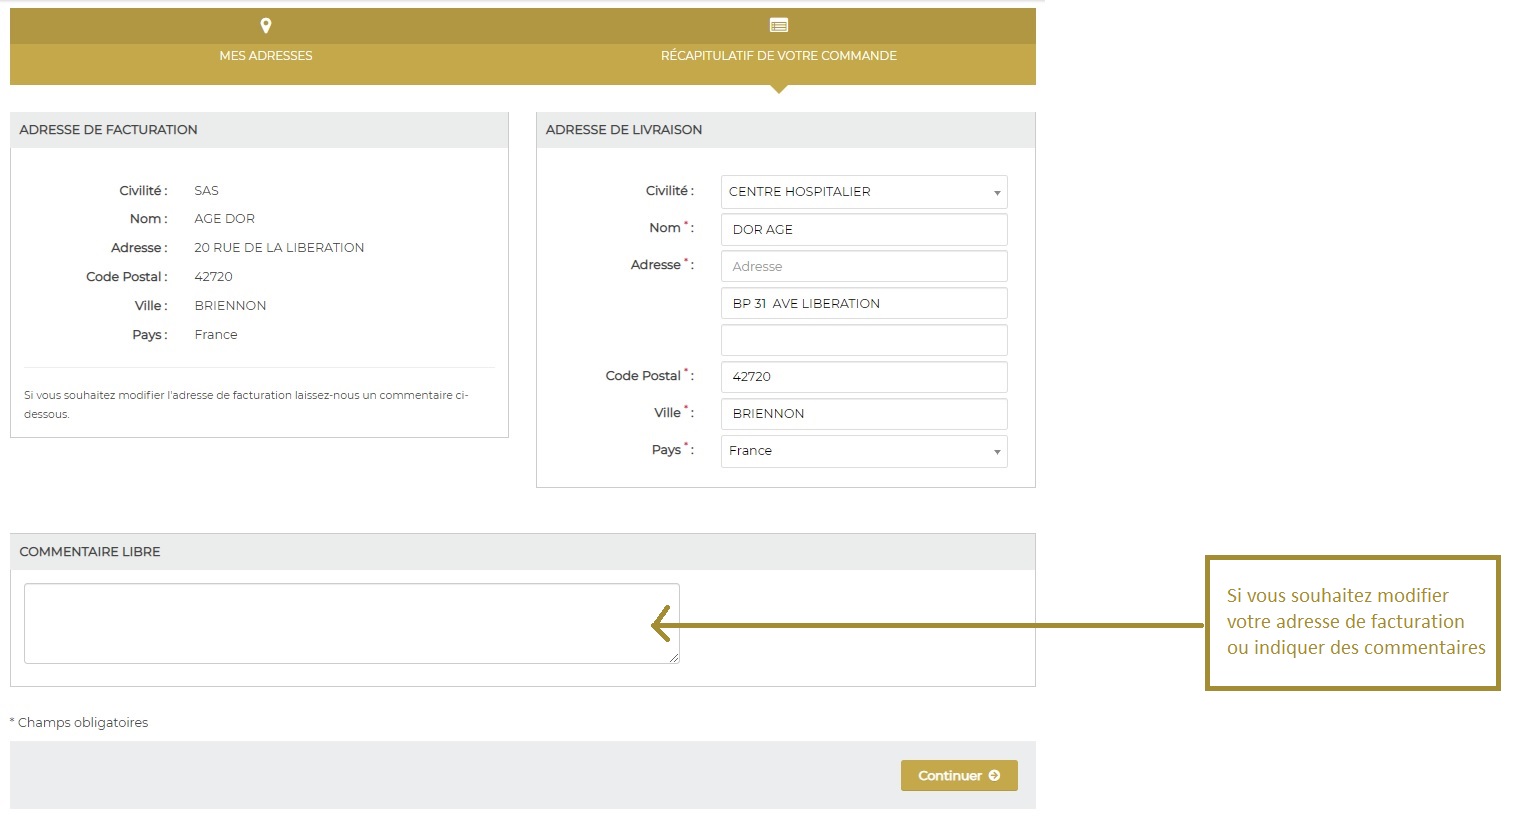This screenshot has width=1518, height=825.
Task: Click the delivery Code Postal input field
Action: [x=863, y=377]
